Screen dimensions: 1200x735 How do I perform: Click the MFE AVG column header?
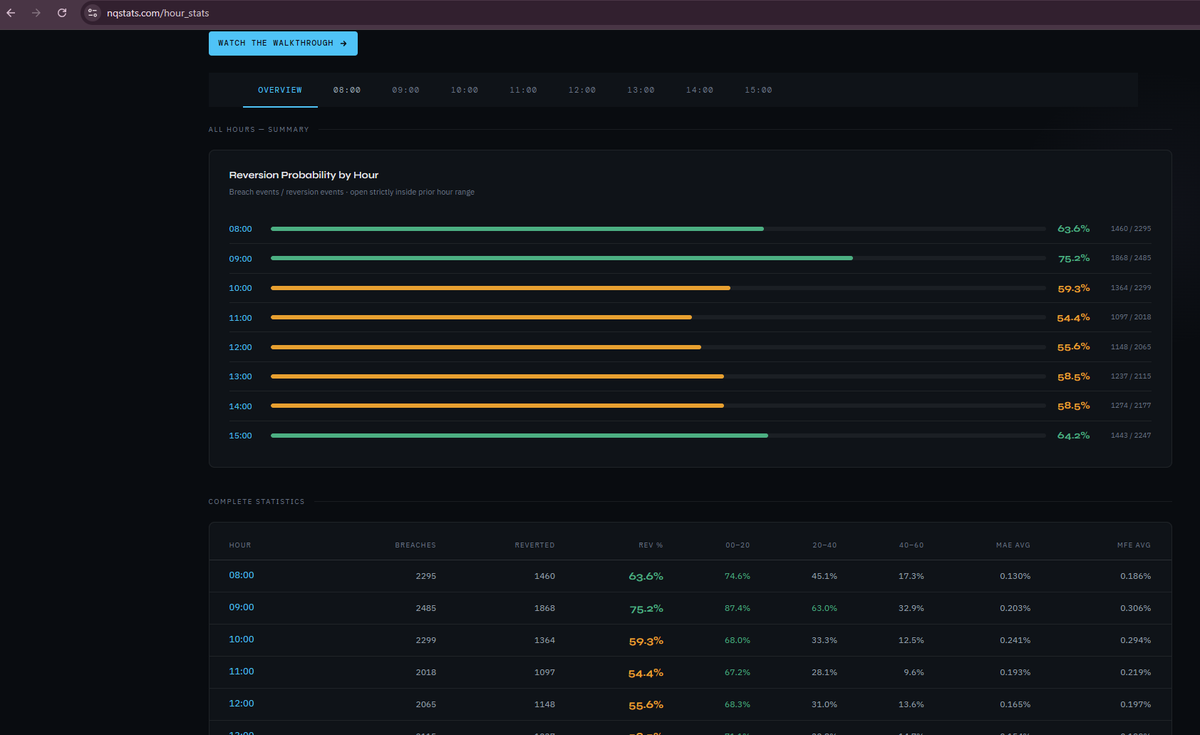click(1134, 545)
